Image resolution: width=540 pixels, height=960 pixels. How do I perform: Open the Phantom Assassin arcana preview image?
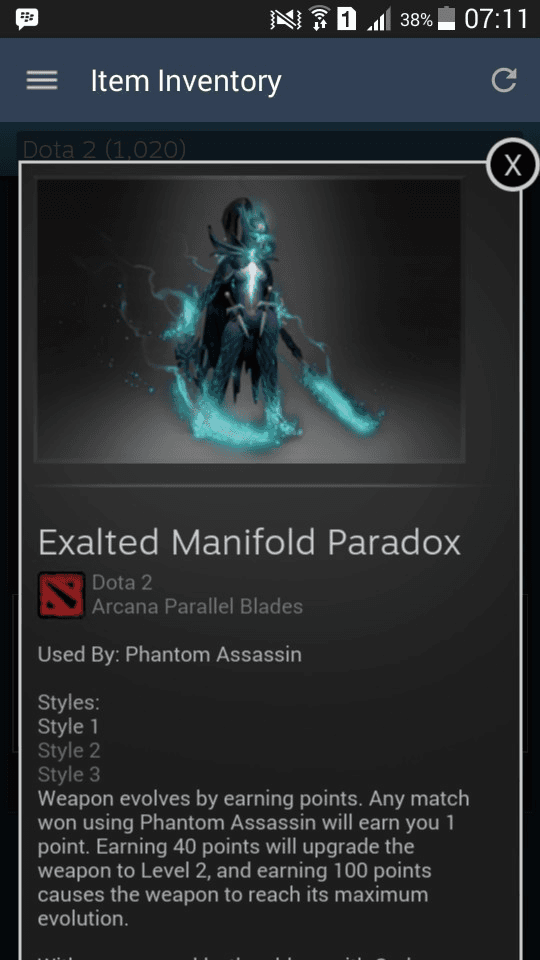coord(249,321)
